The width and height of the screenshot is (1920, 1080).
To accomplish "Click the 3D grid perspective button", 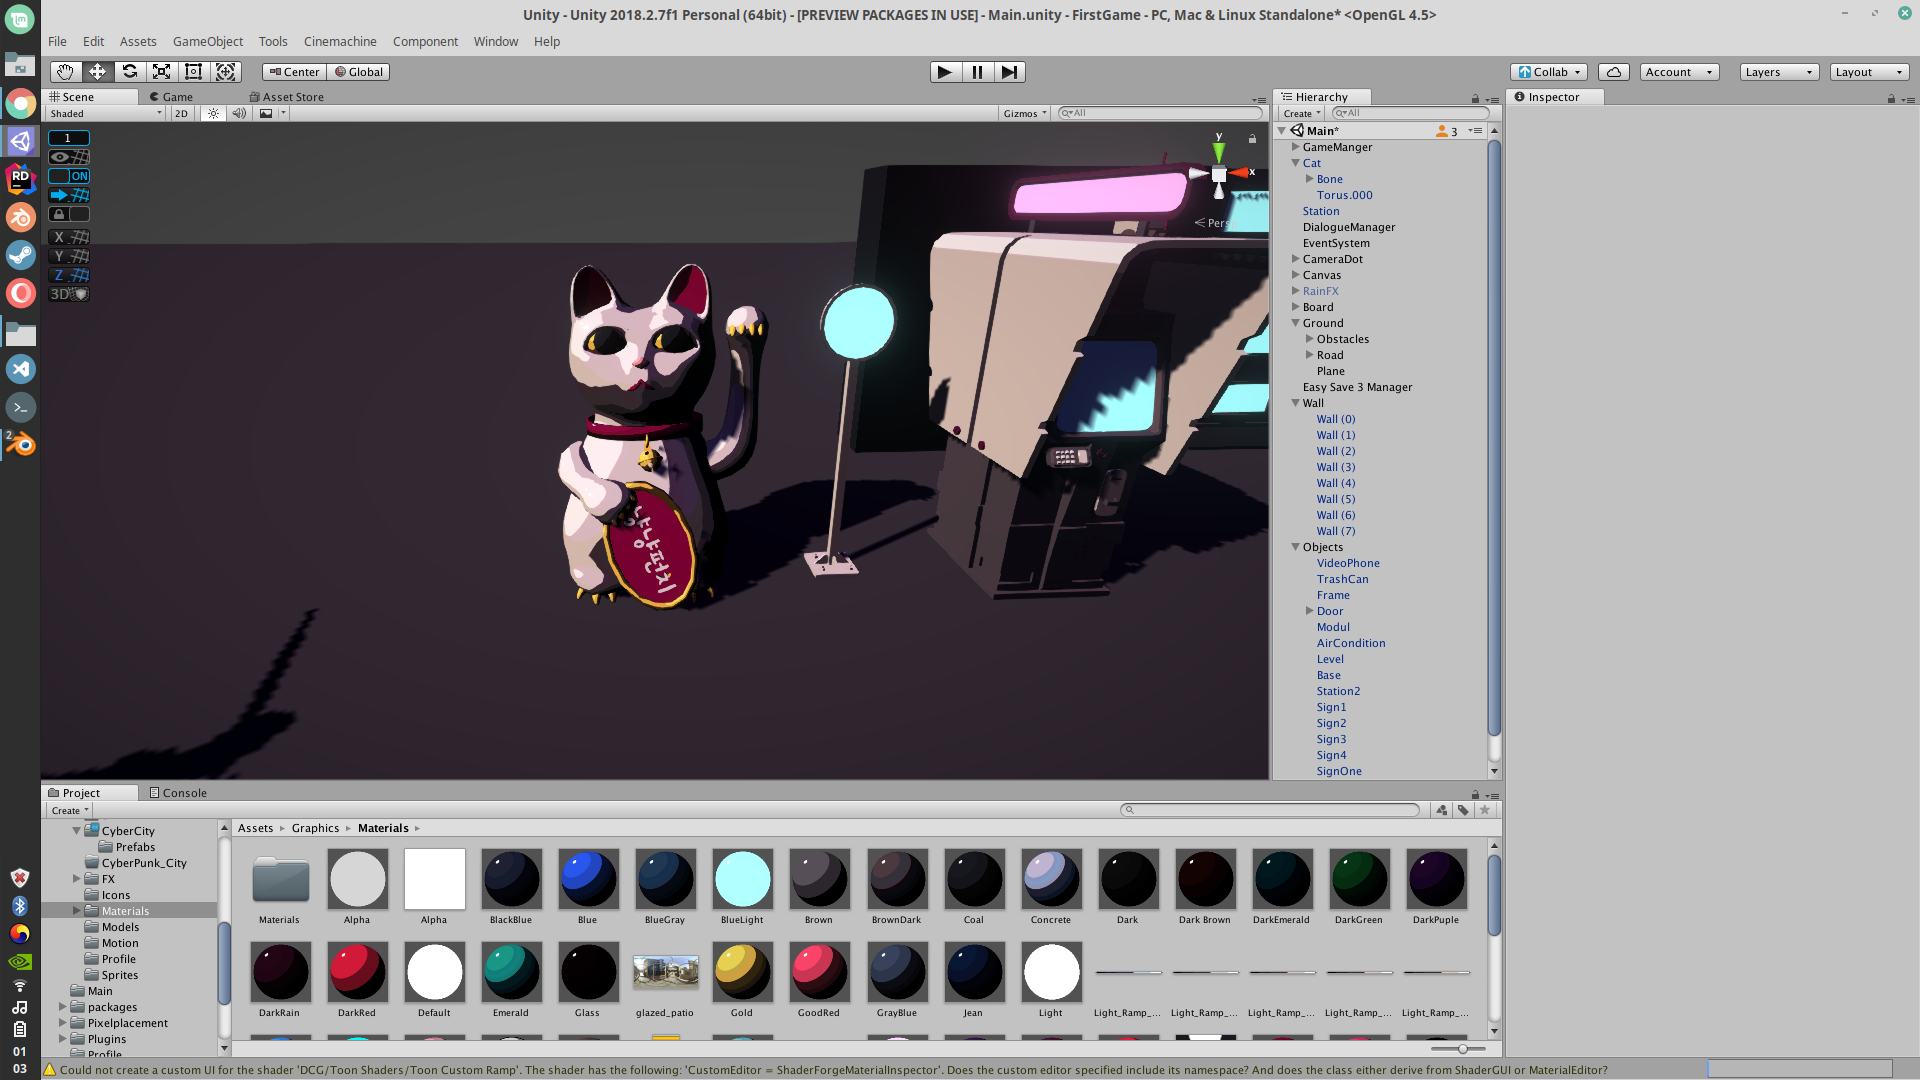I will (x=69, y=294).
